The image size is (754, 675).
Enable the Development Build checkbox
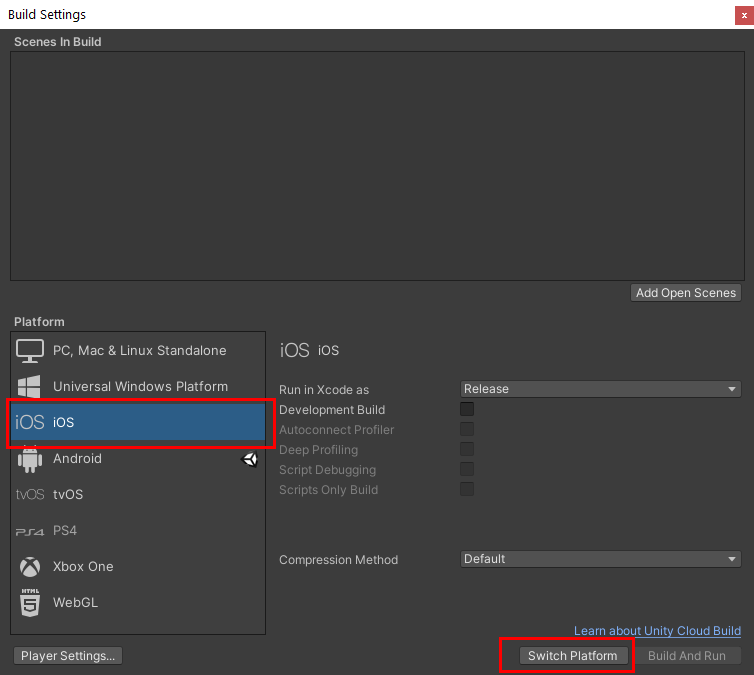click(467, 409)
